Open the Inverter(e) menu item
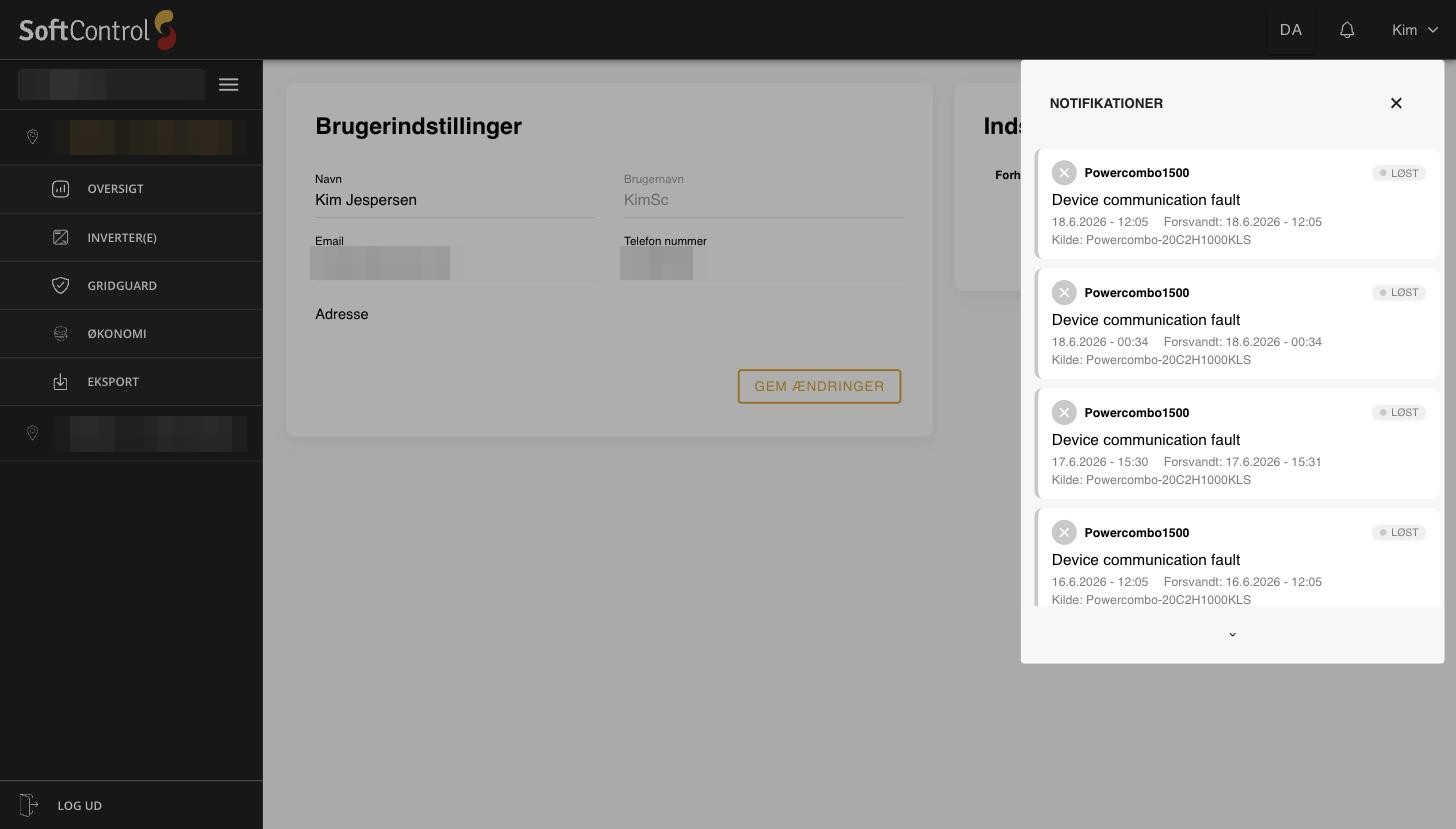 [x=131, y=237]
